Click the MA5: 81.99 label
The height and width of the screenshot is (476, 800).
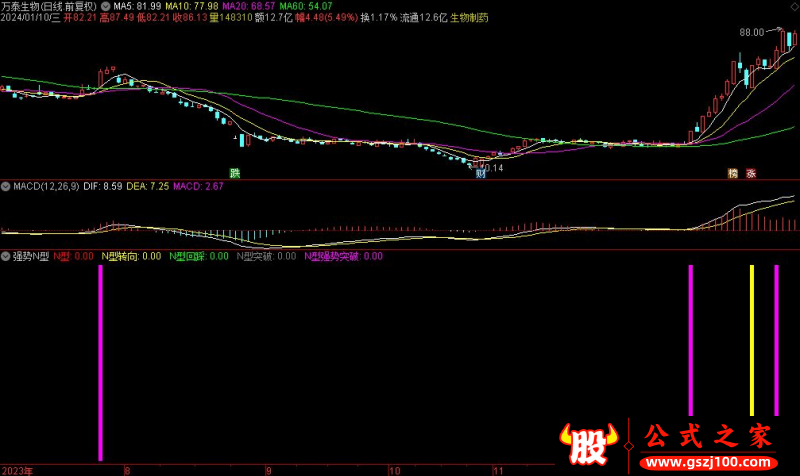(137, 7)
